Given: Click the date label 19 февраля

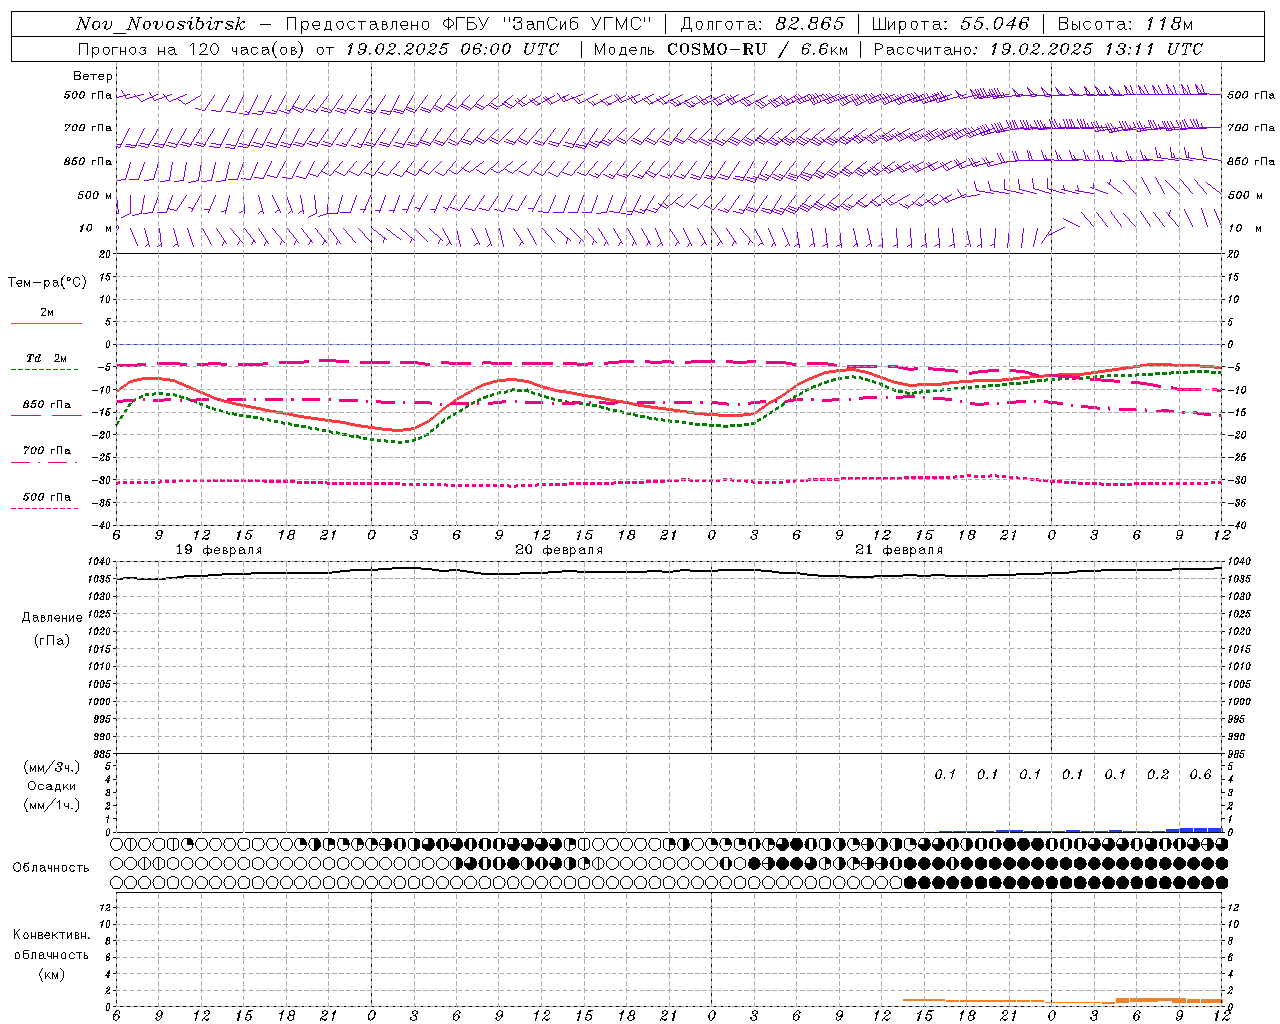Looking at the screenshot, I should (219, 550).
